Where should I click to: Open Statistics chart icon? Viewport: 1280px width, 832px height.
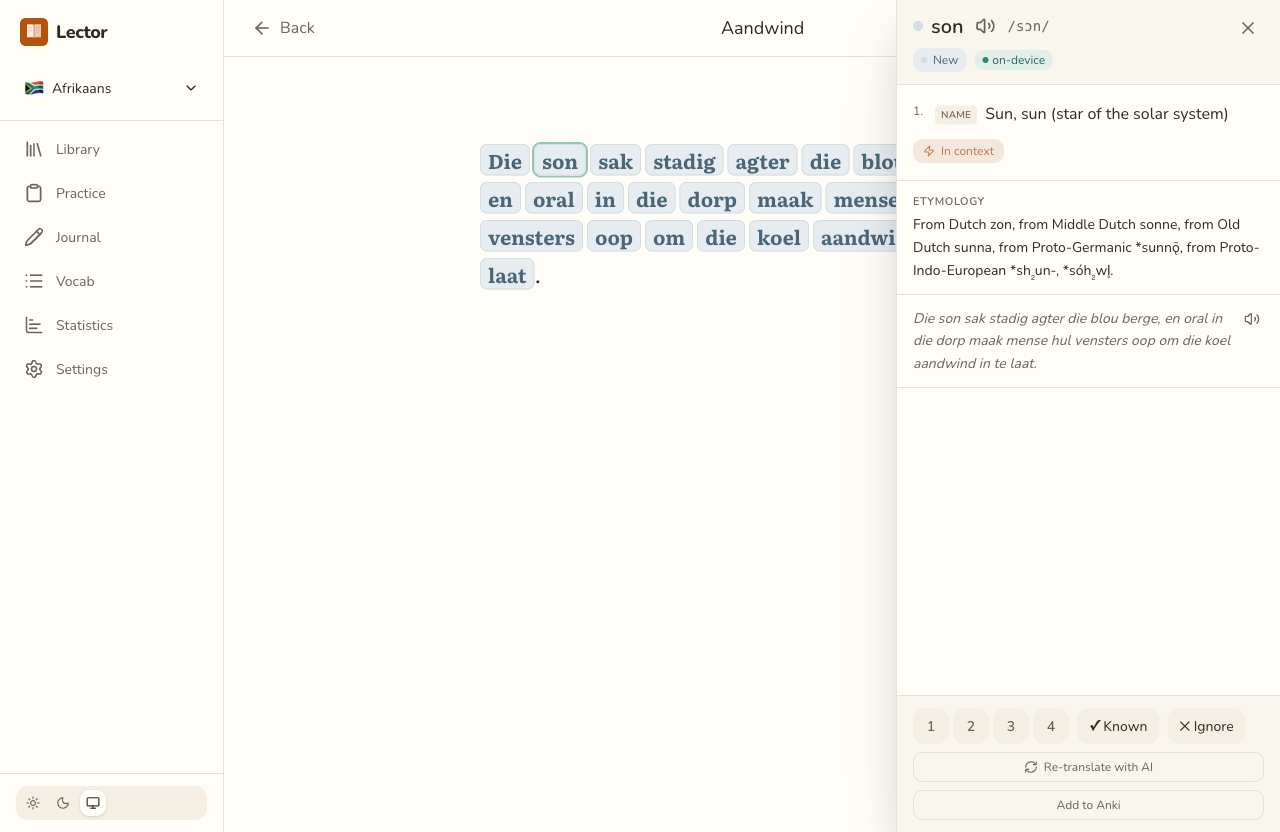pyautogui.click(x=34, y=325)
